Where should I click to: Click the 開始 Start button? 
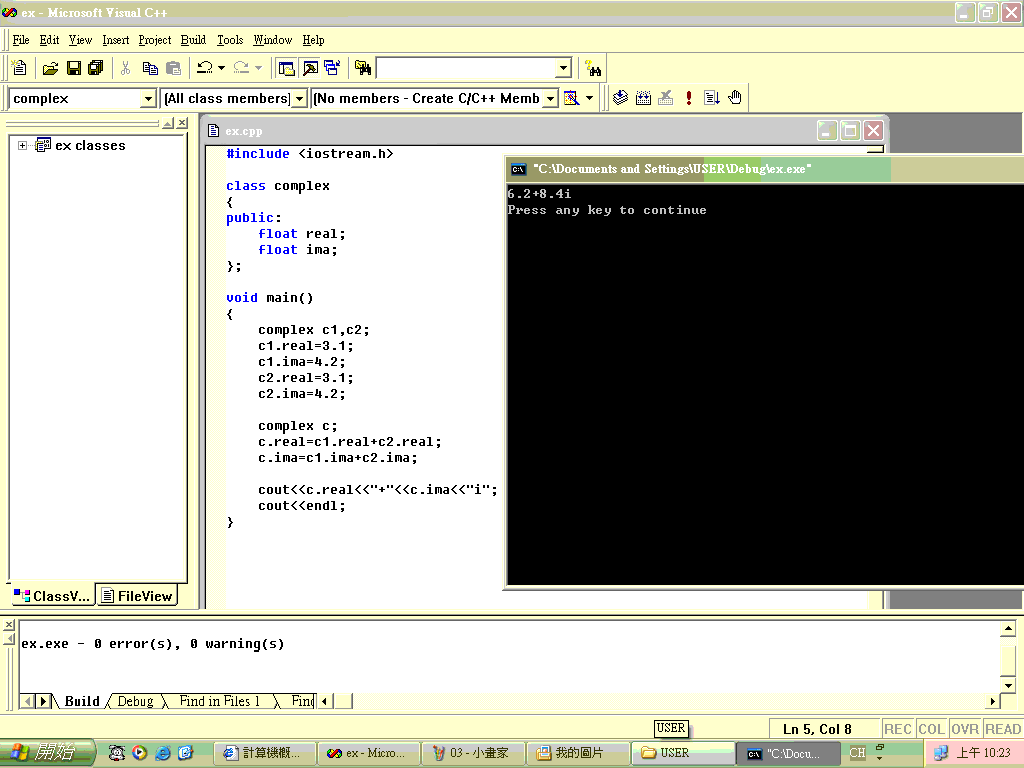pyautogui.click(x=47, y=752)
